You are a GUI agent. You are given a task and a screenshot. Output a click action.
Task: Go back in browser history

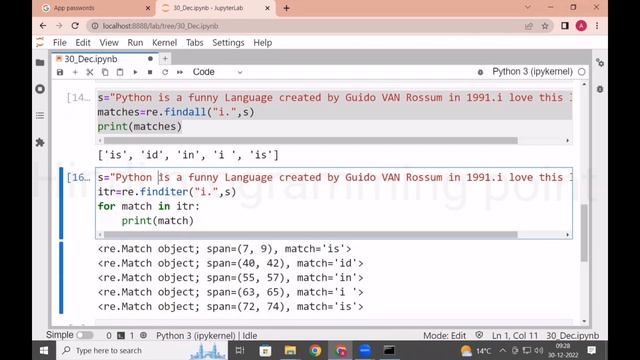[43, 26]
